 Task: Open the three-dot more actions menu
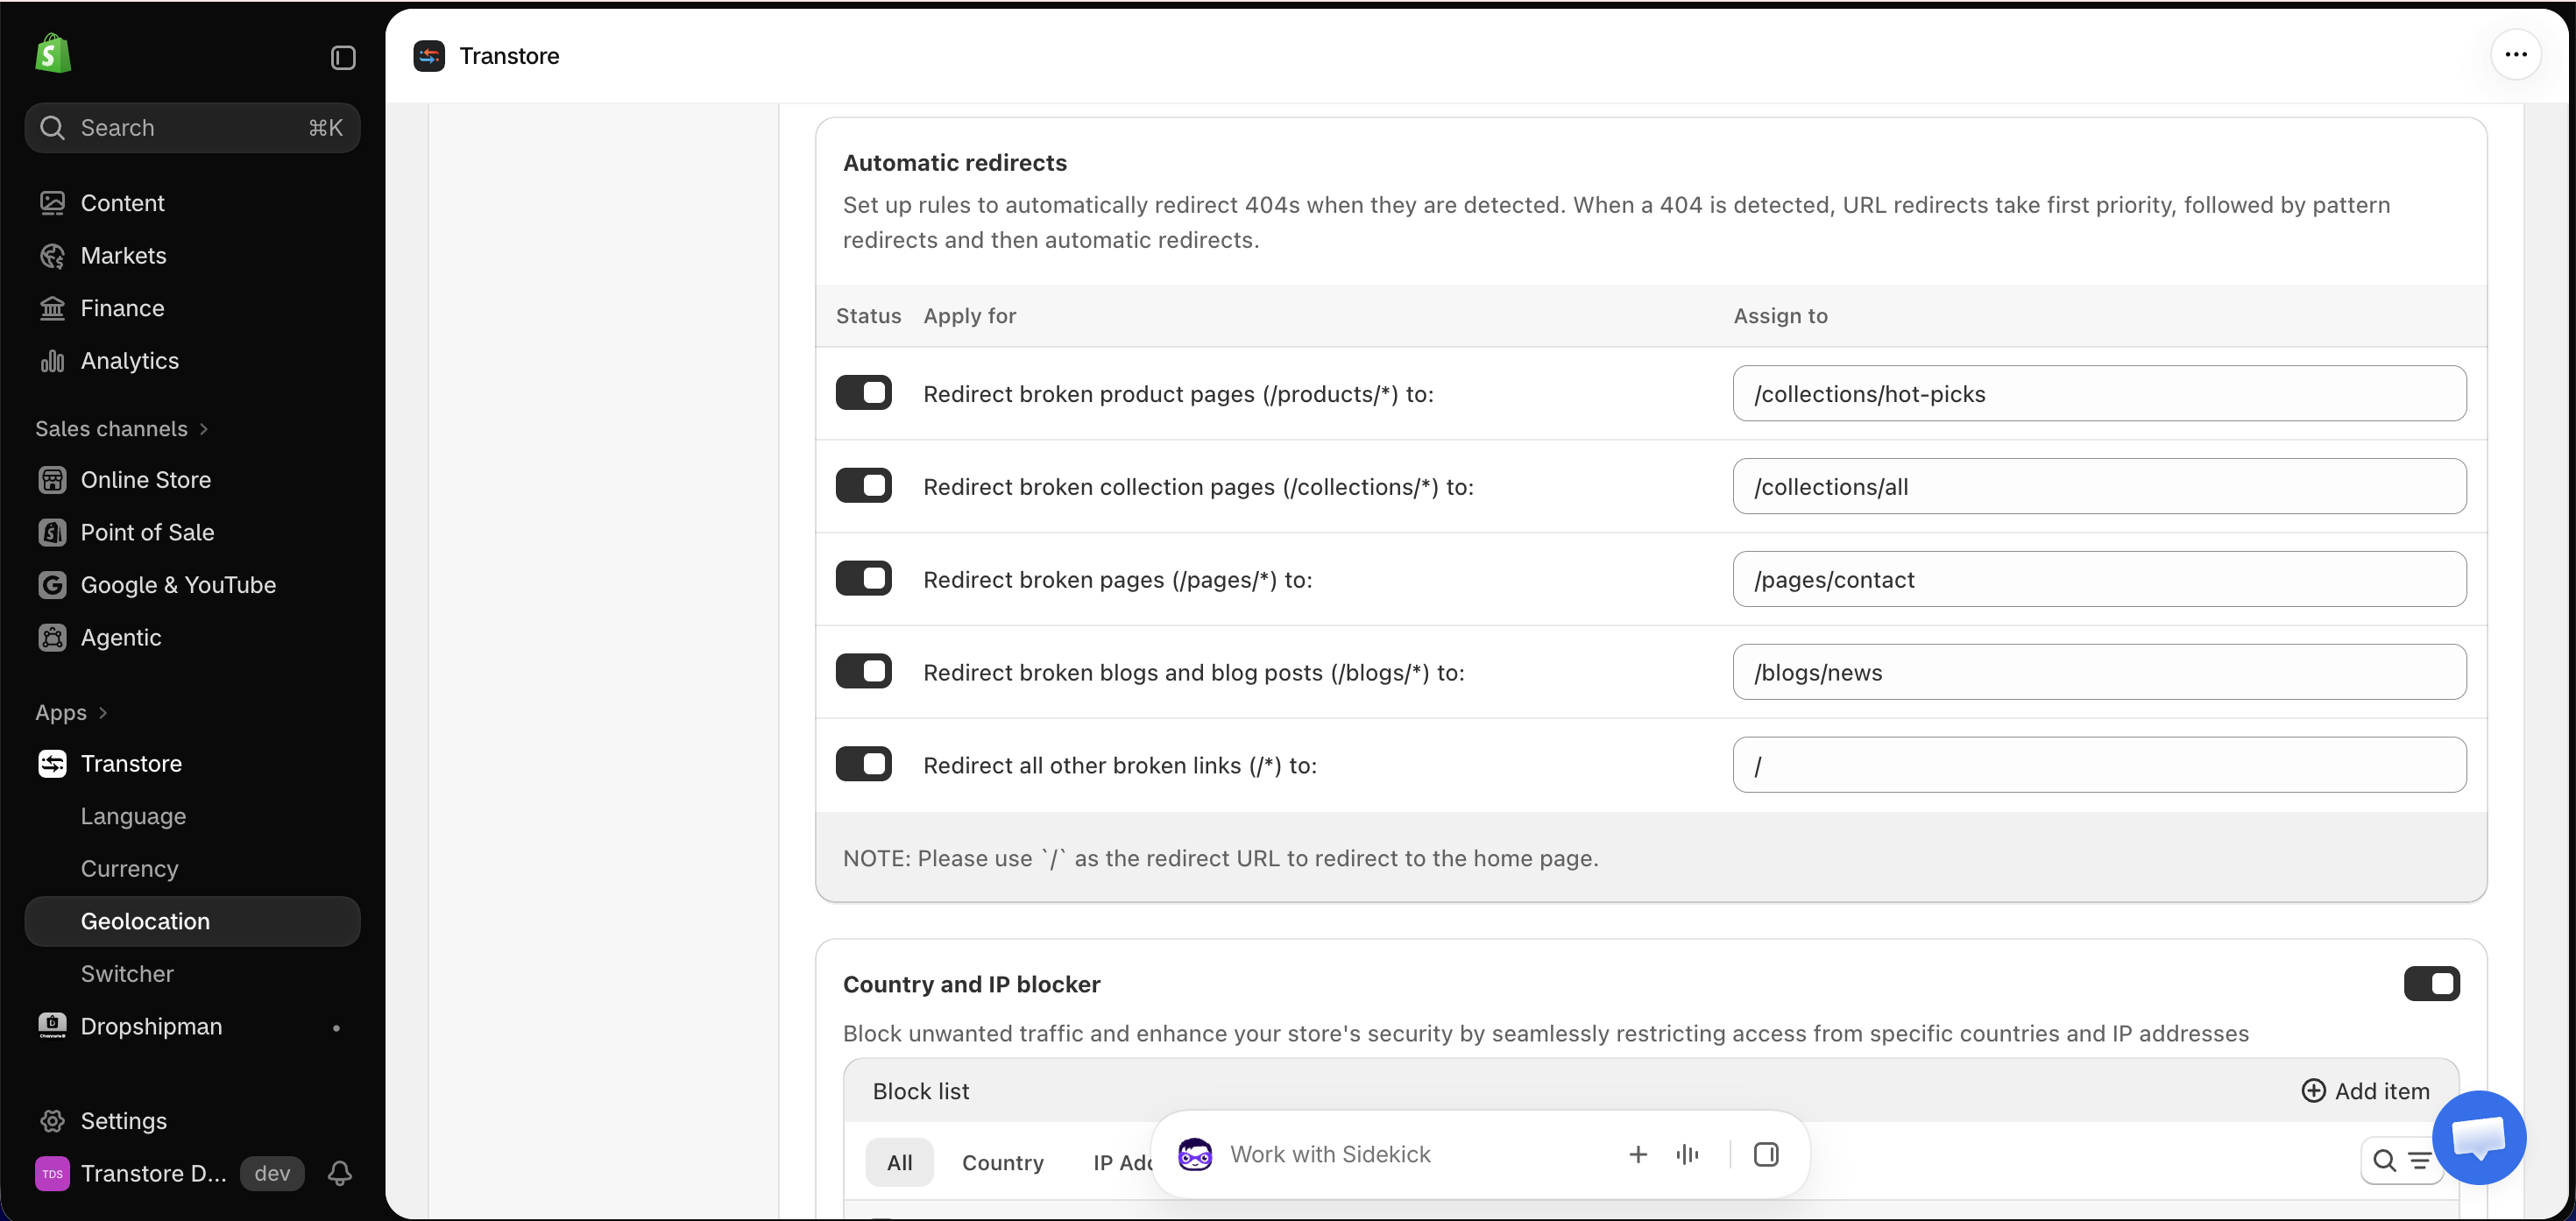2516,54
